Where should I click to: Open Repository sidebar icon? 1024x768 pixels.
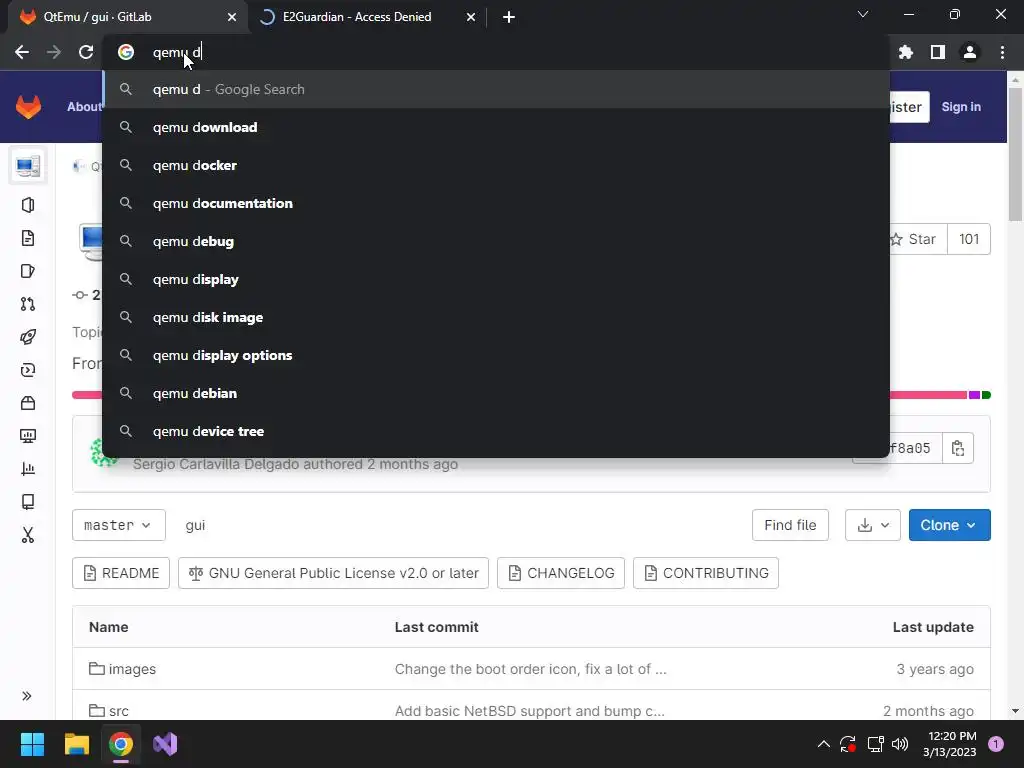tap(27, 238)
